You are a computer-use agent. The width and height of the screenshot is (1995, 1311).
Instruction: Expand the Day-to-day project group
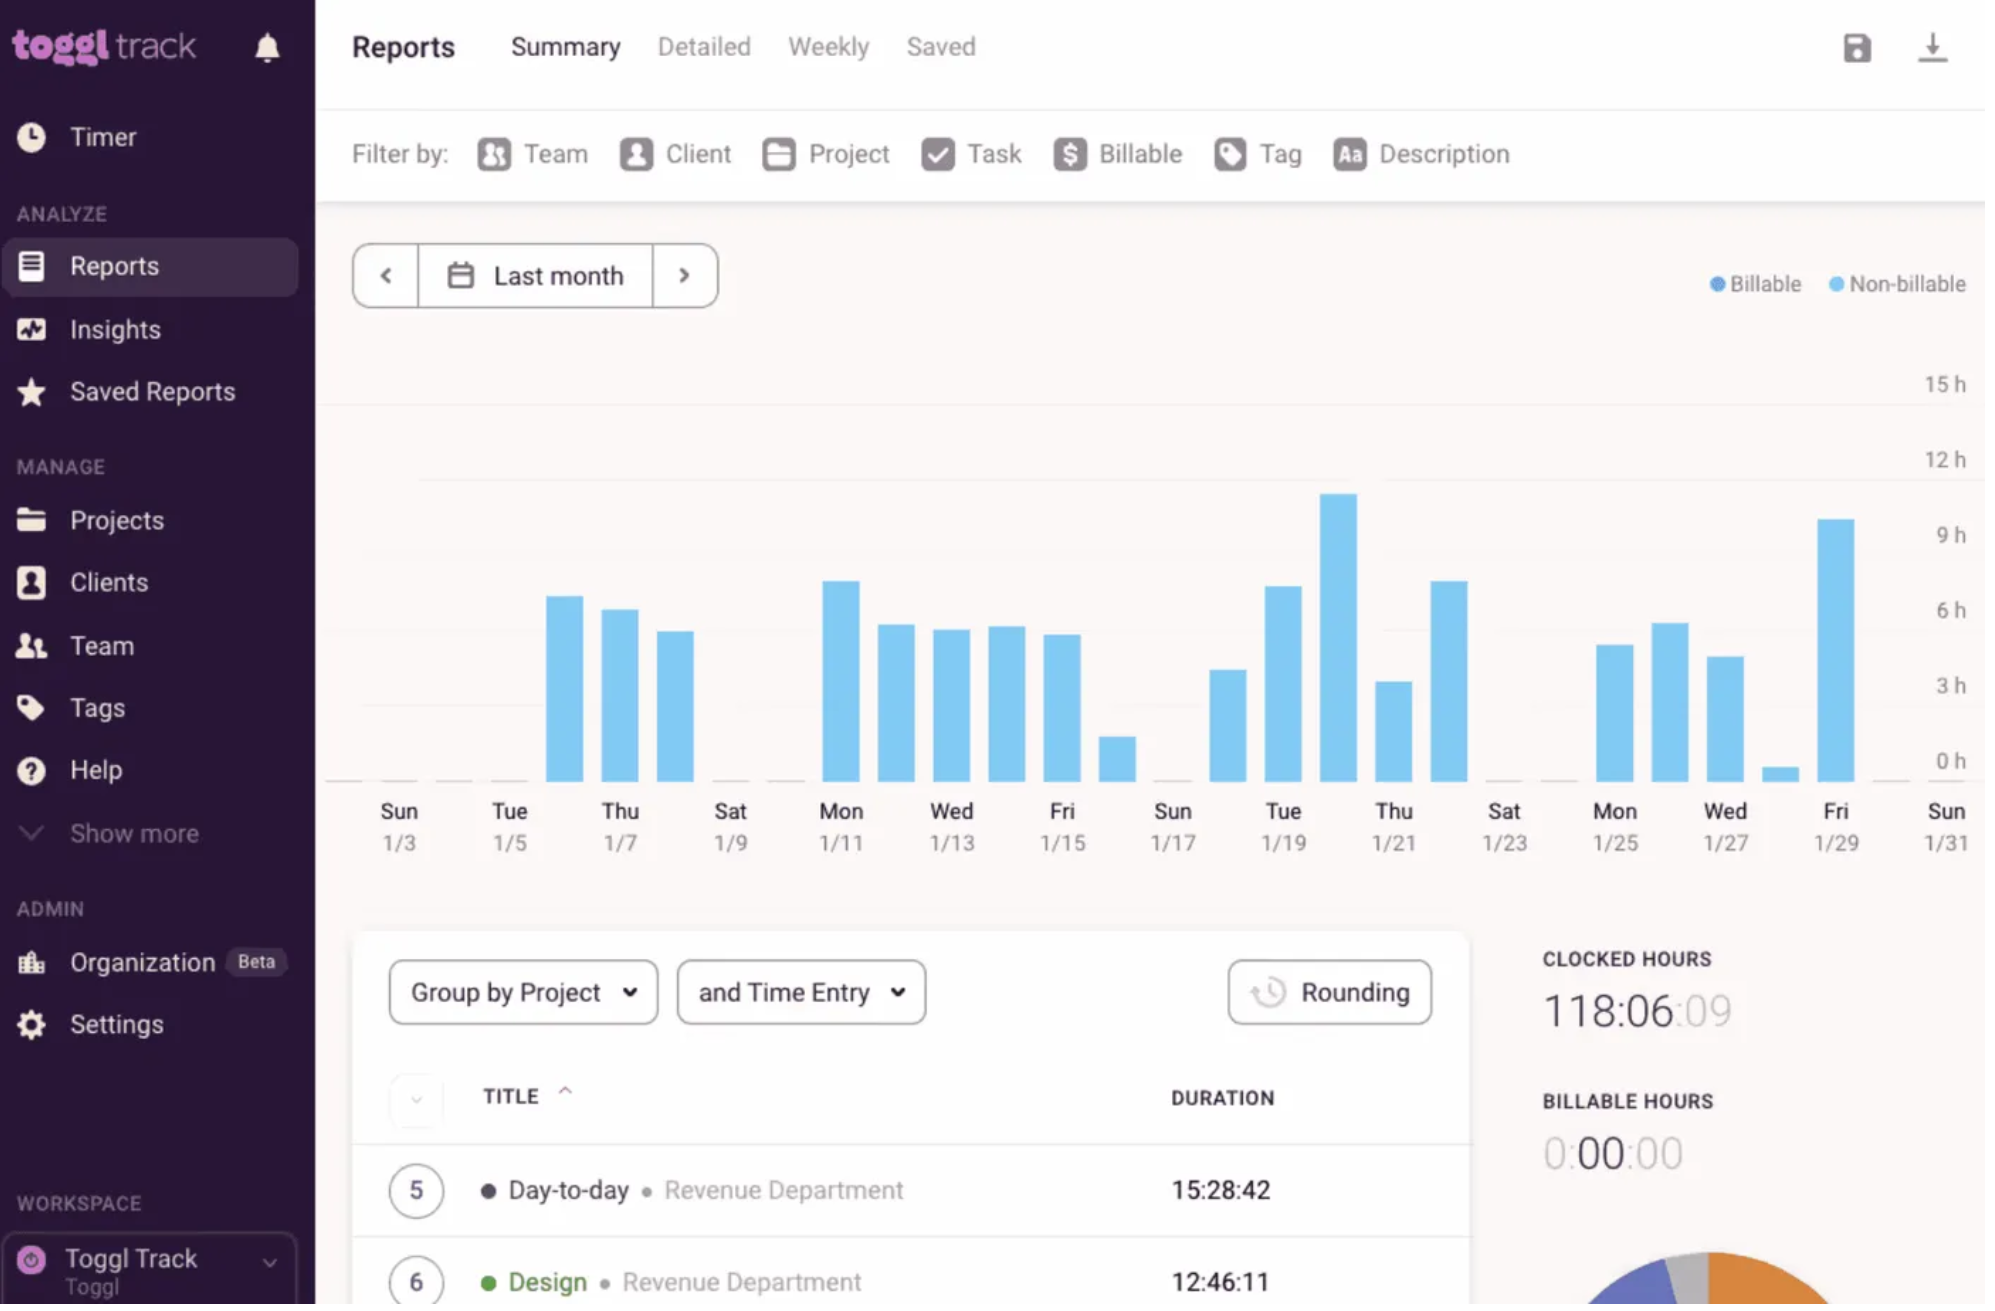[416, 1191]
